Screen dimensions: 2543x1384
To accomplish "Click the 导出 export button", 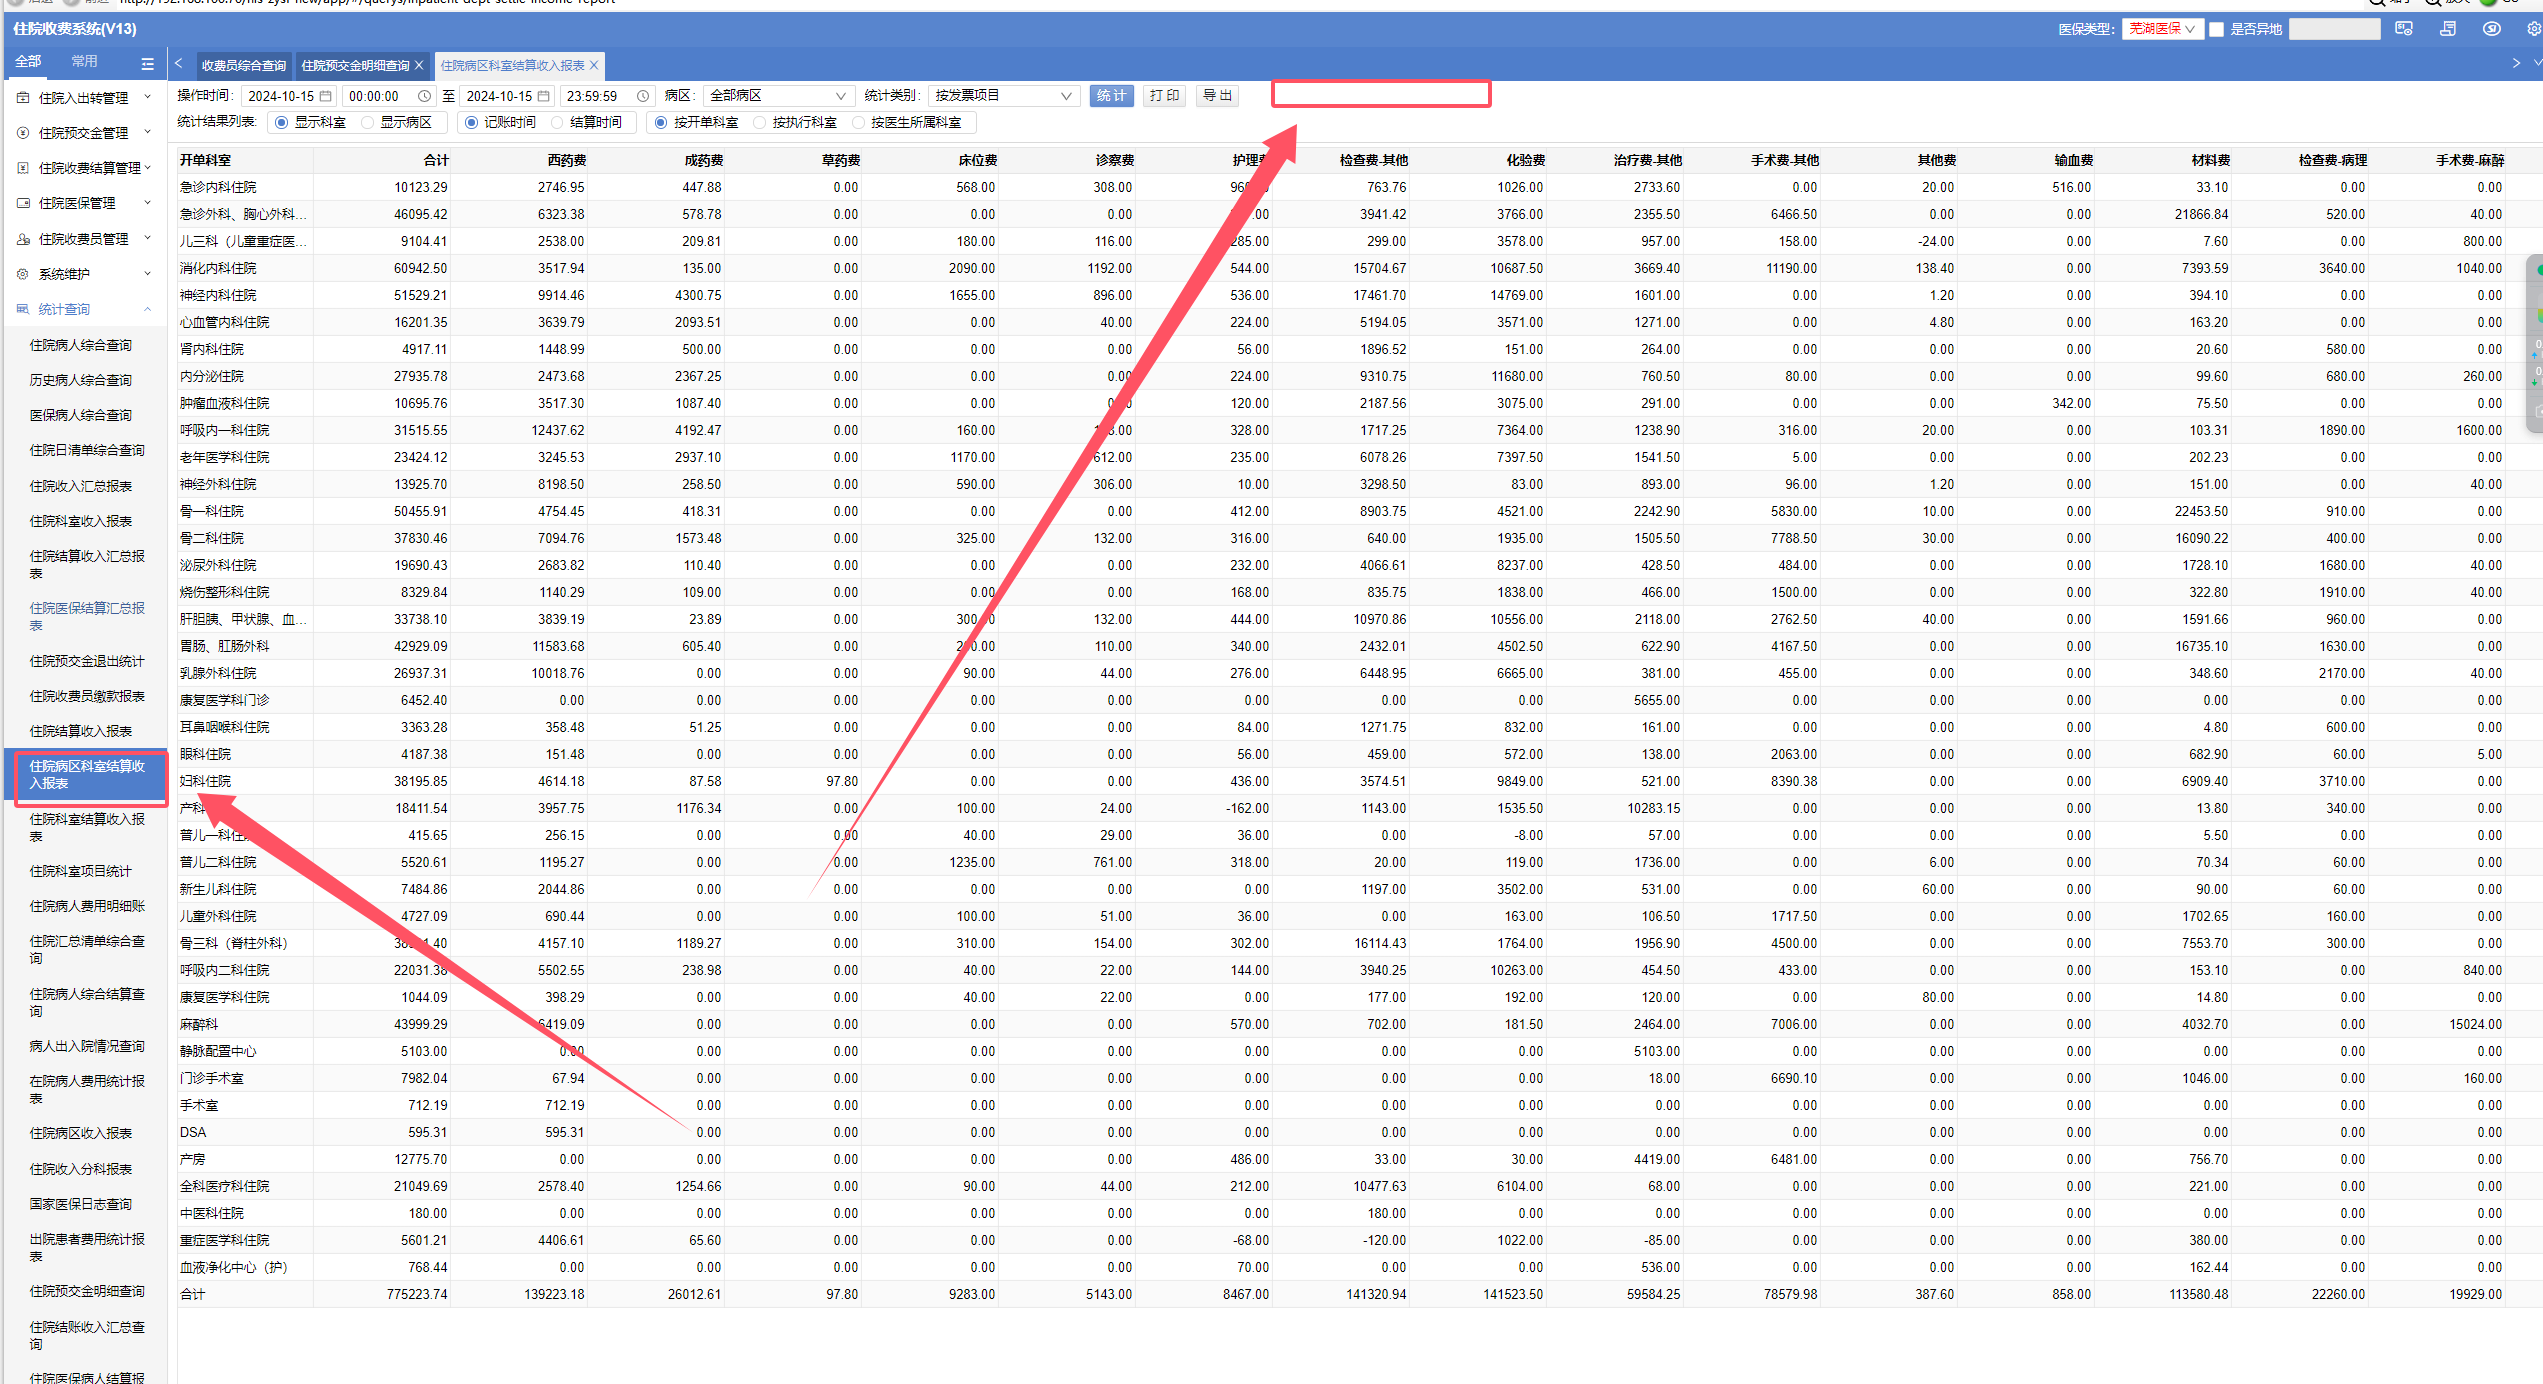I will pyautogui.click(x=1216, y=96).
